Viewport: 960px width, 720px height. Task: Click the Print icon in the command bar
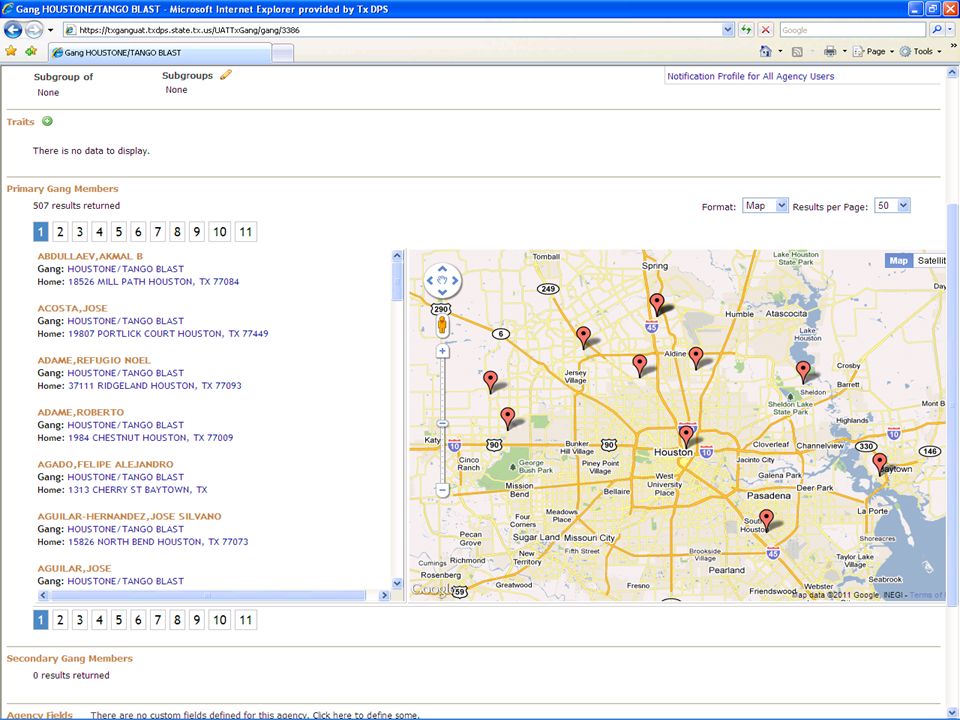pyautogui.click(x=830, y=51)
